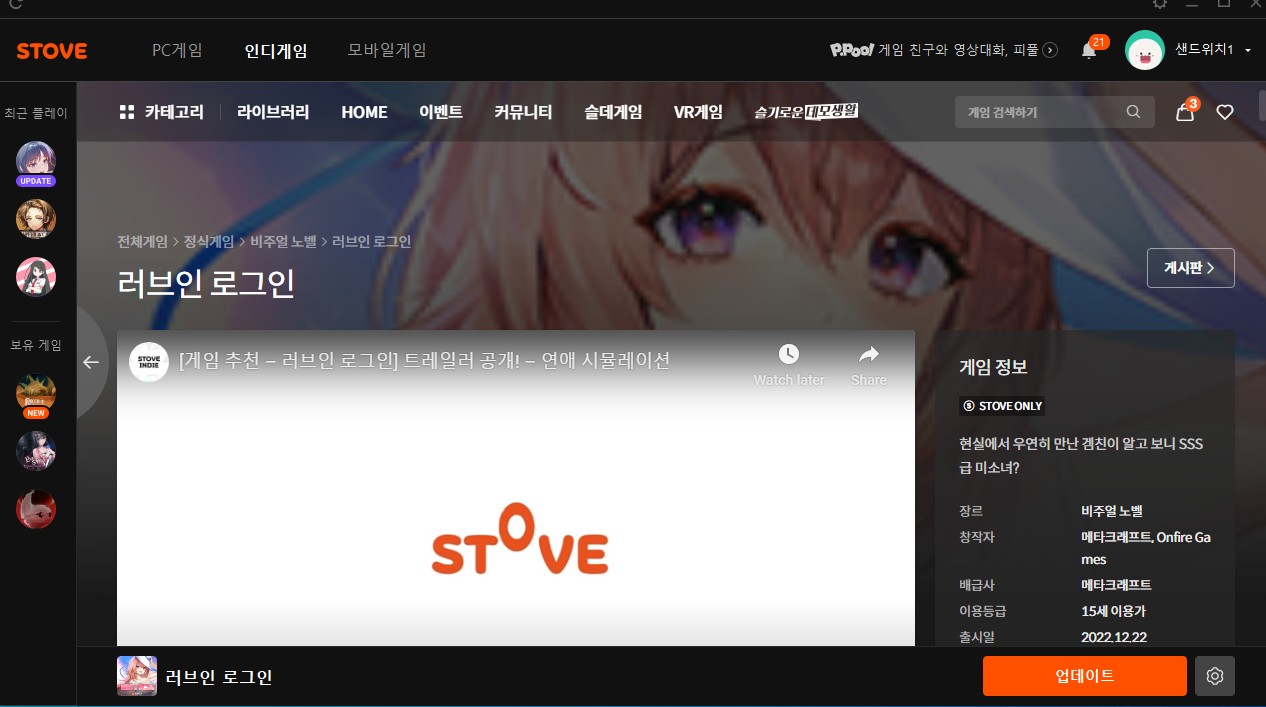Click the magnifier search icon

click(x=1133, y=112)
